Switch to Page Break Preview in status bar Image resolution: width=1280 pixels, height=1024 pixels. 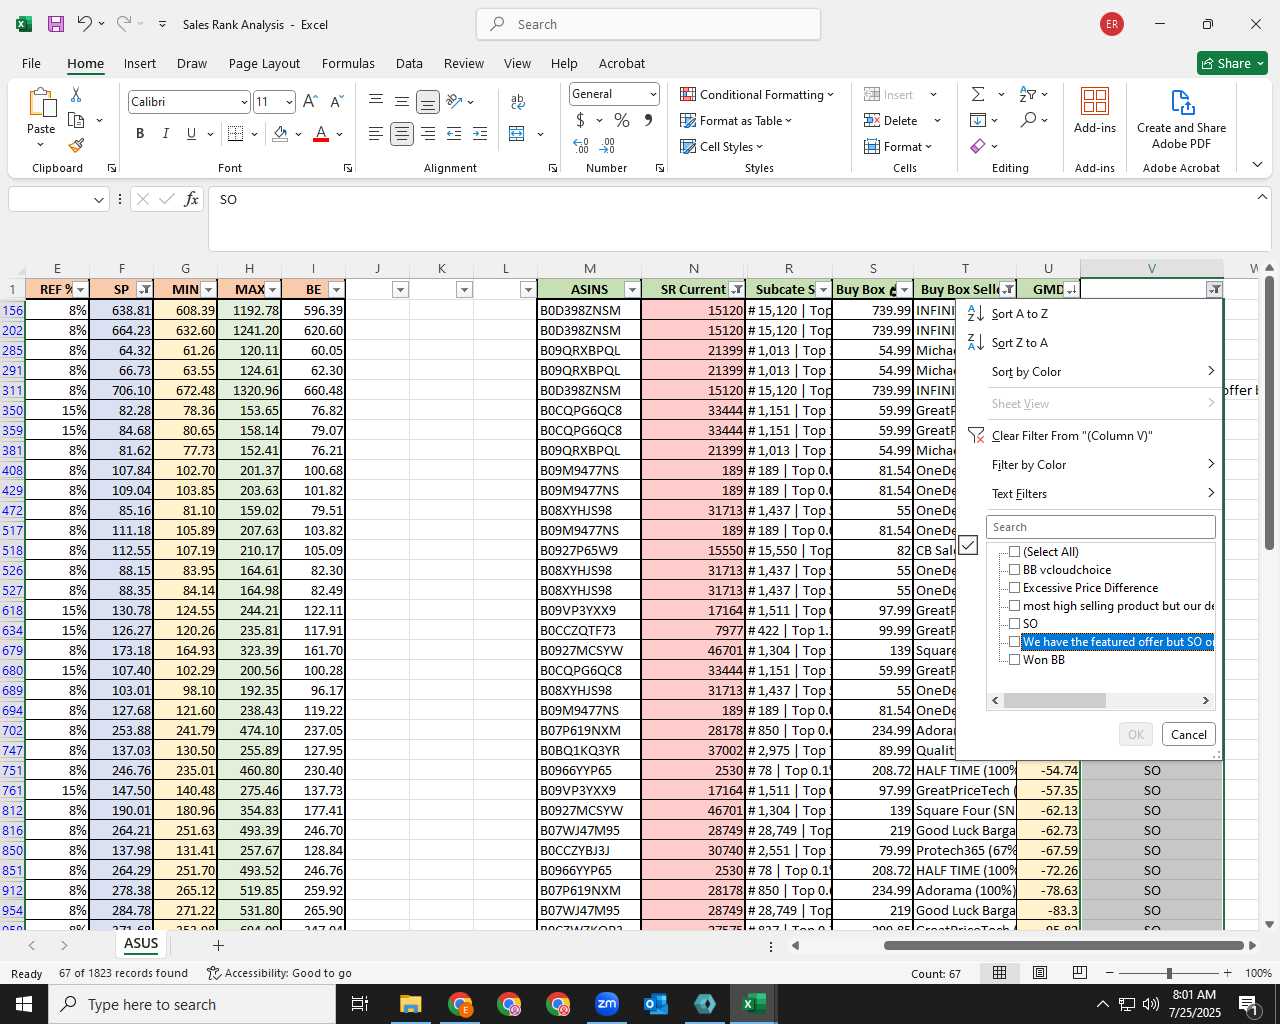[x=1080, y=973]
